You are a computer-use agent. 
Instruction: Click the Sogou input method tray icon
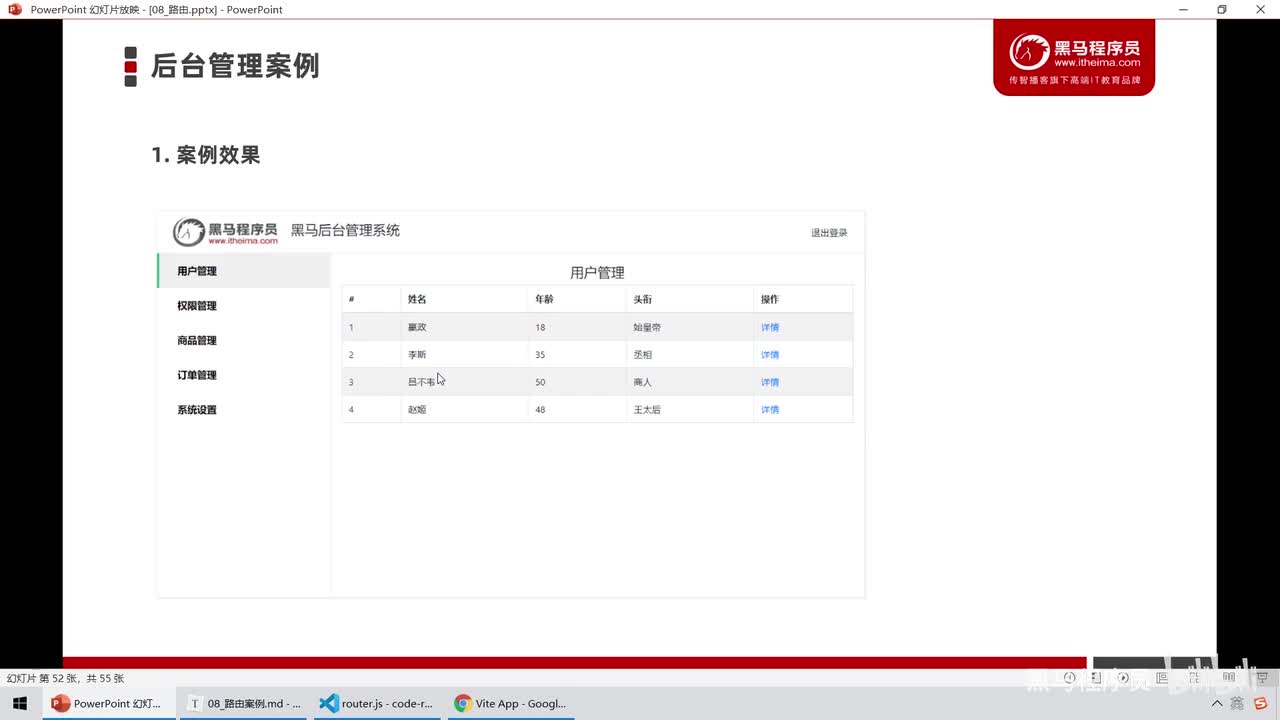pos(1261,703)
